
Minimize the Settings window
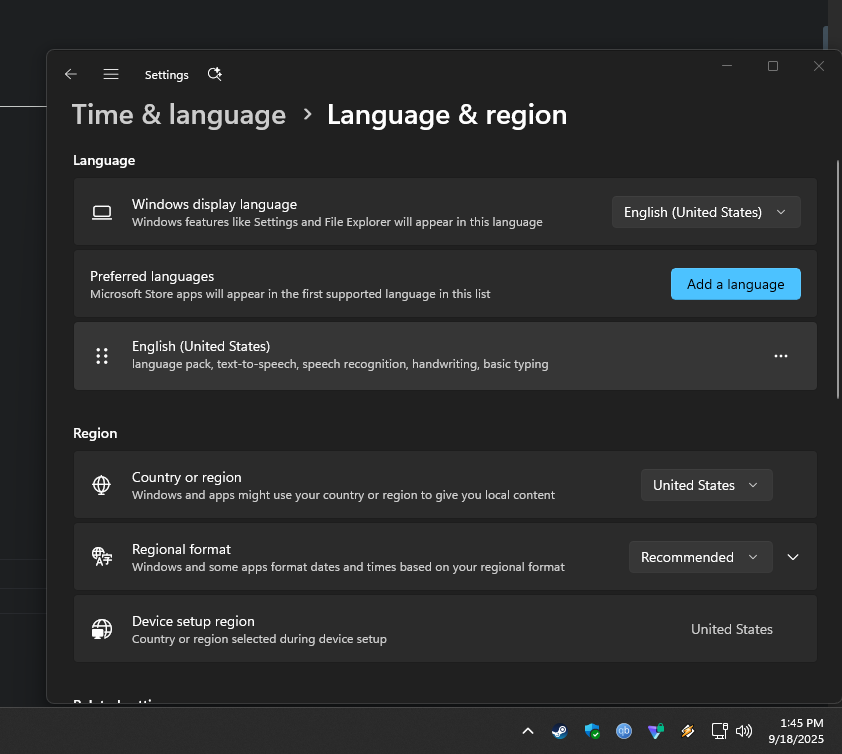click(727, 66)
